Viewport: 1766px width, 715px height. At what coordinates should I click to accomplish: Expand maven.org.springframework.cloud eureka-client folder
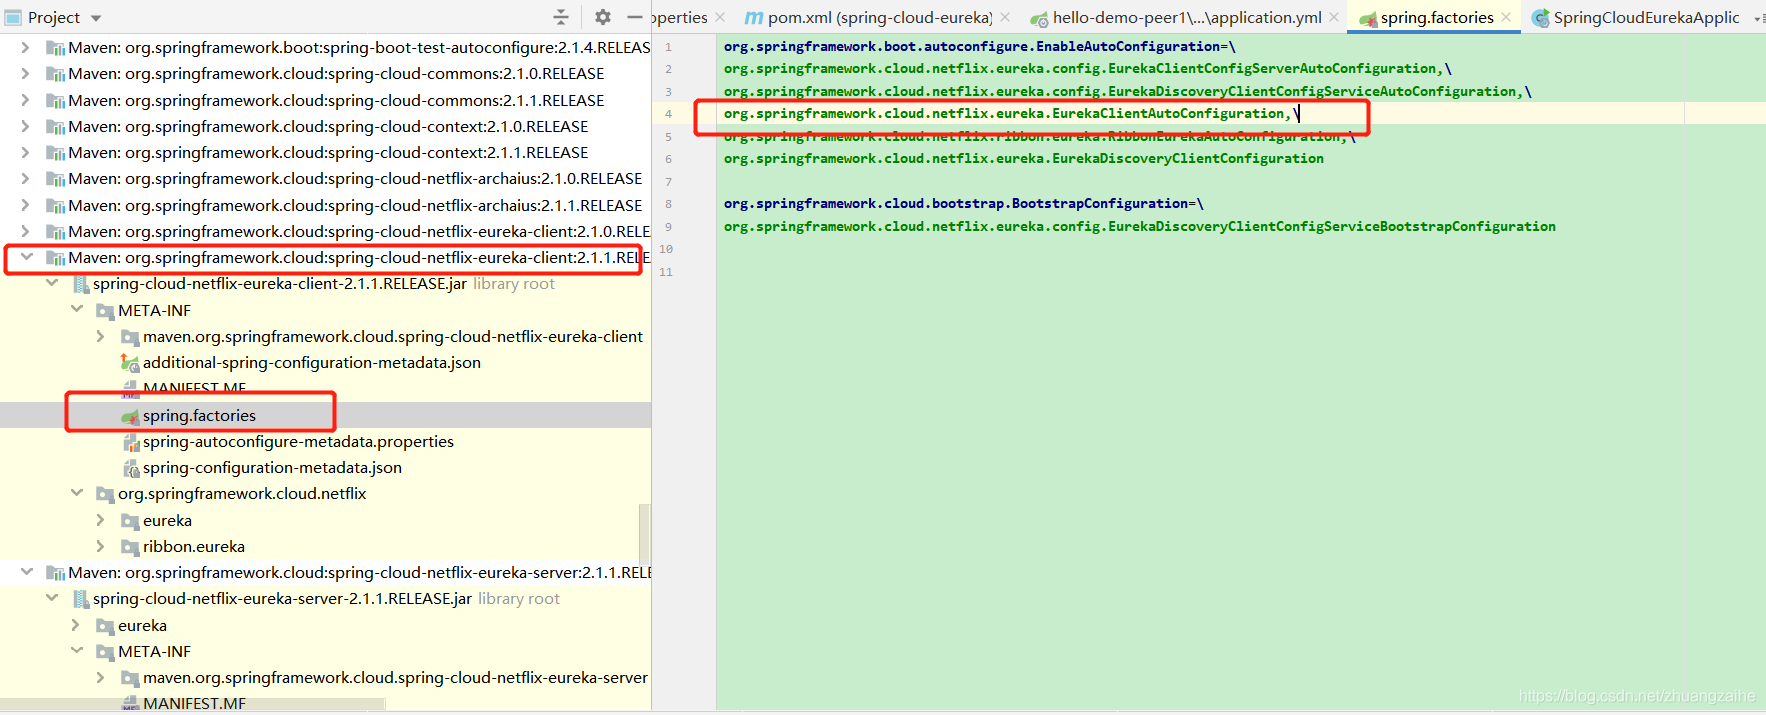tap(100, 336)
